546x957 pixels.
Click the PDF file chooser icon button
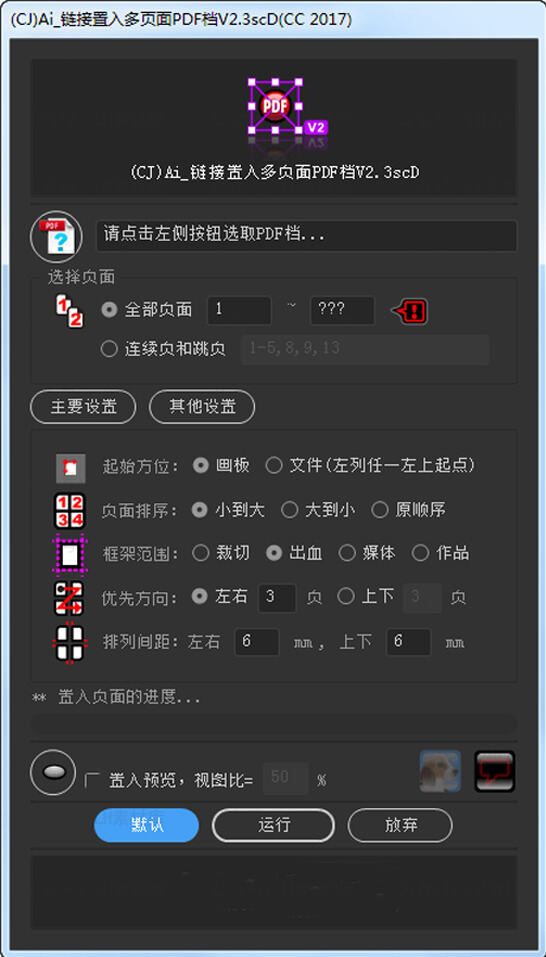coord(56,237)
